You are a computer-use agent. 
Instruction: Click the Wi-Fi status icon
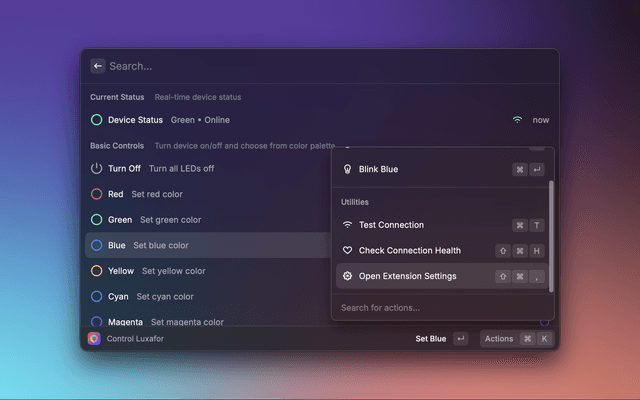[517, 120]
